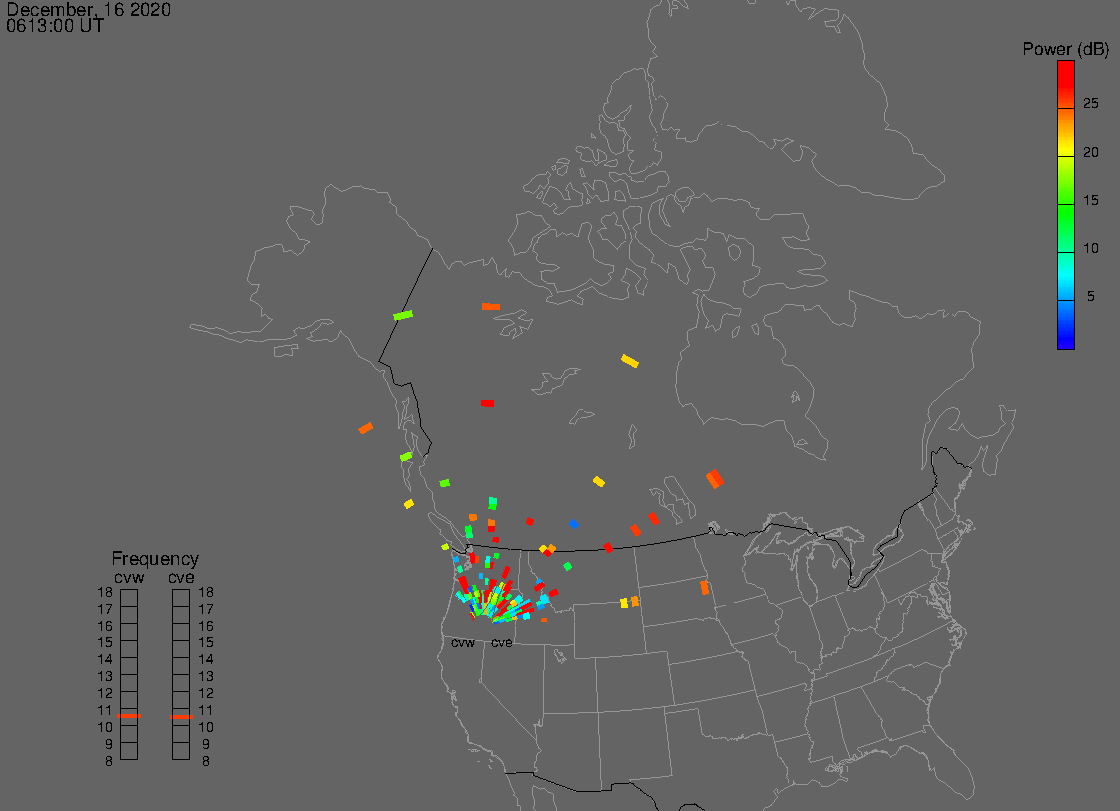Viewport: 1120px width, 811px height.
Task: Click the '8' label right of the cve bar
Action: click(x=206, y=762)
